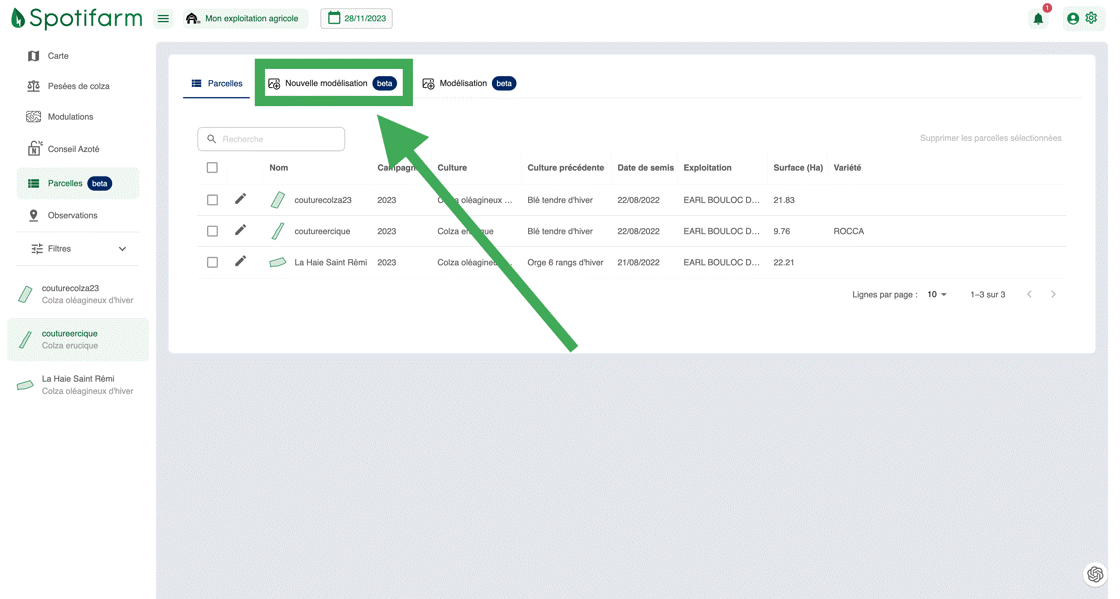Open the hamburger menu icon

[x=163, y=18]
